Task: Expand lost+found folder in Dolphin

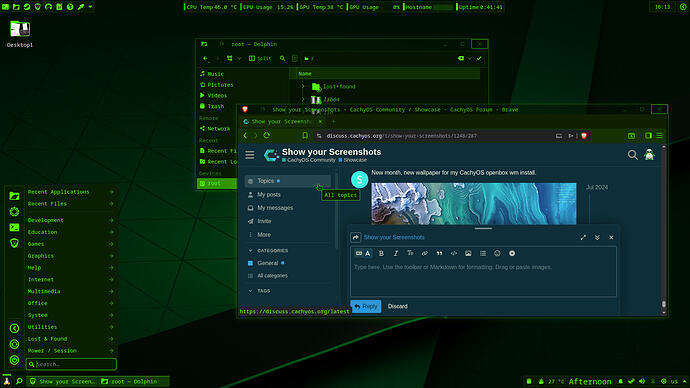Action: point(303,87)
